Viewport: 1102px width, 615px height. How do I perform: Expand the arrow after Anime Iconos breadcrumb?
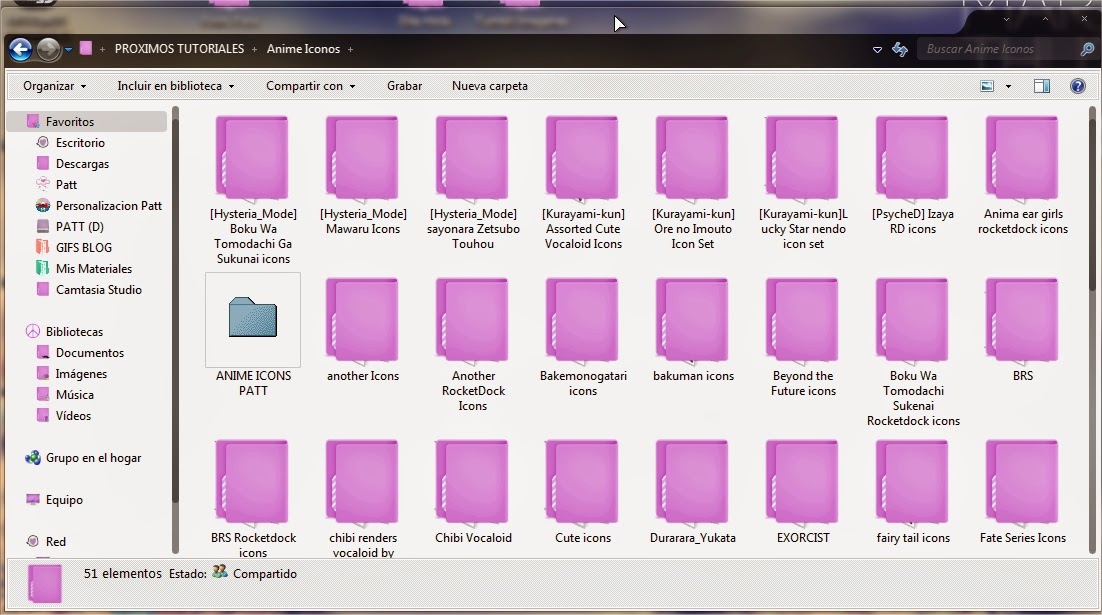pyautogui.click(x=350, y=49)
